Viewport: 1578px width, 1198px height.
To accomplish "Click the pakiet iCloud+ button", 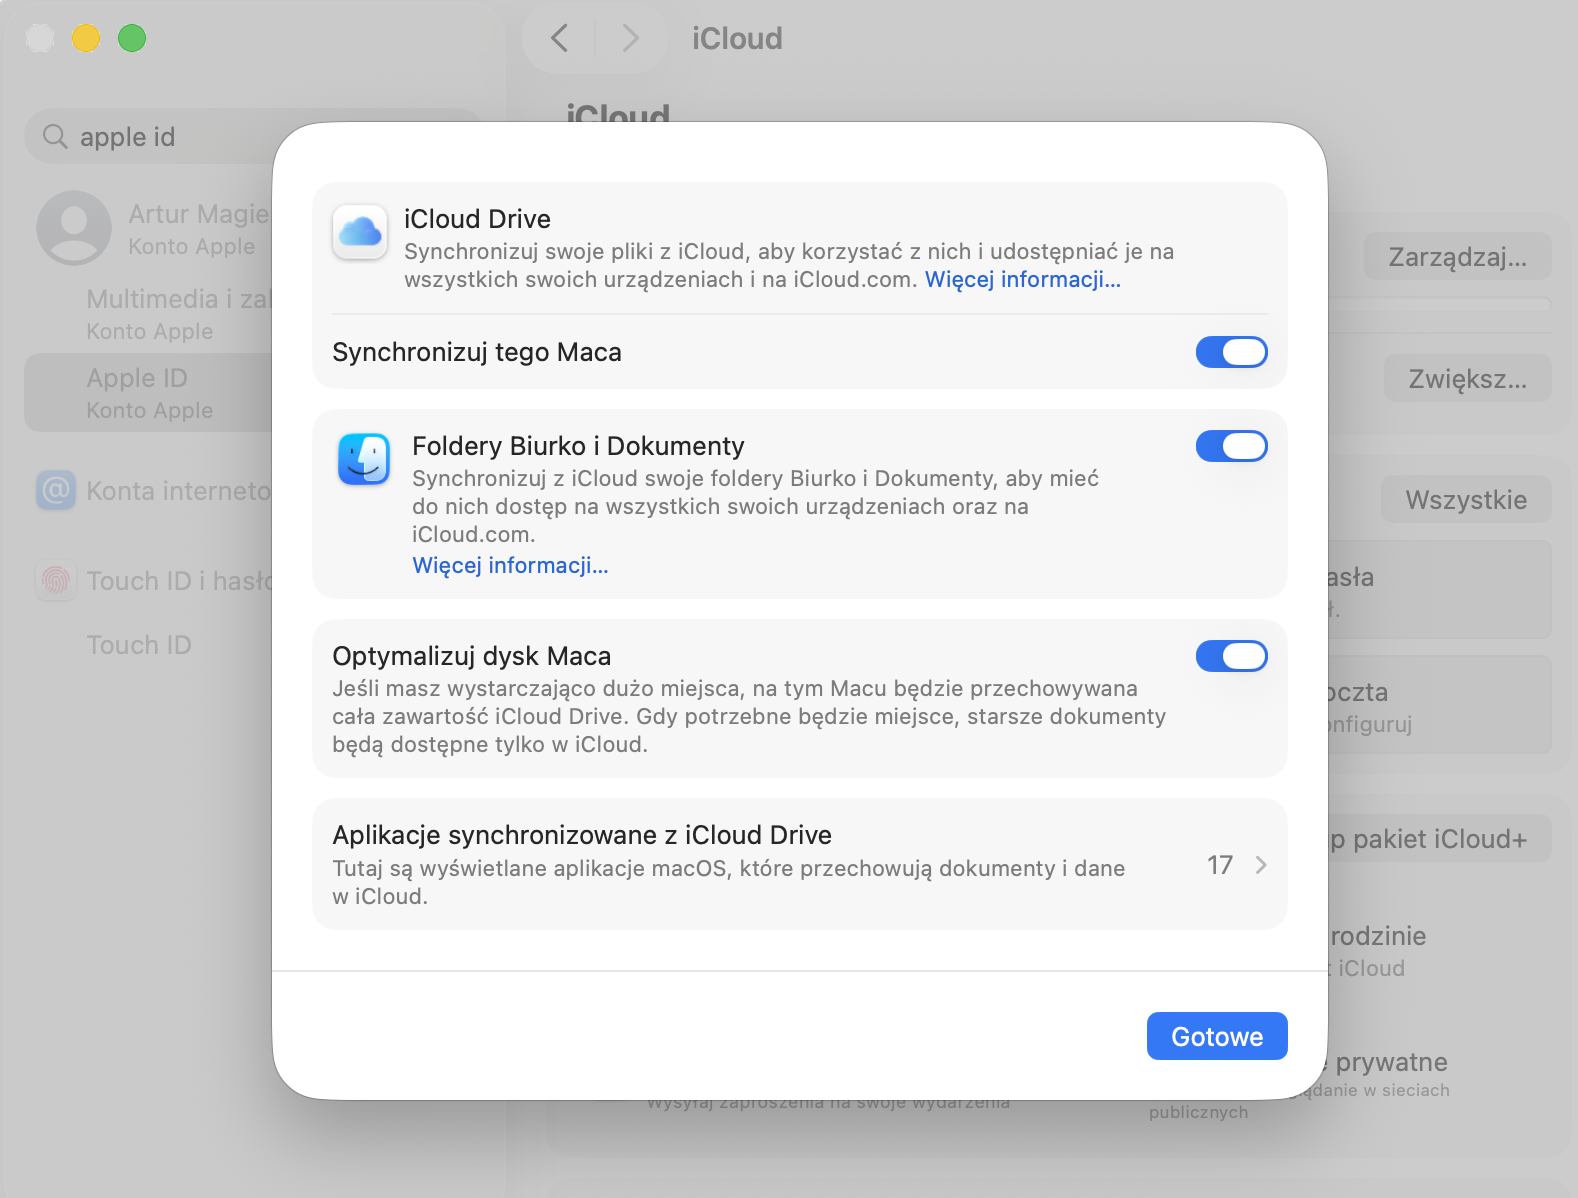I will 1440,839.
